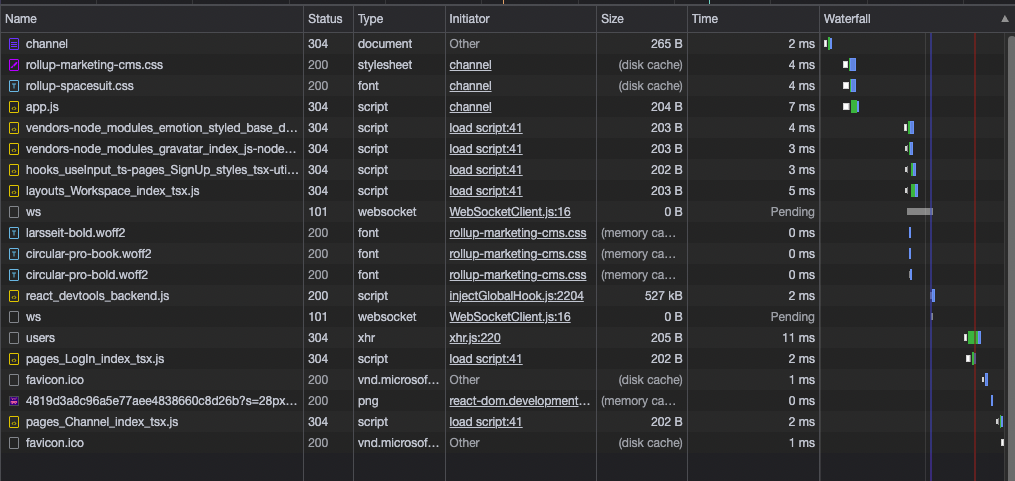The height and width of the screenshot is (481, 1015).
Task: Click the script icon for react_devtools_backend.js
Action: [x=14, y=296]
